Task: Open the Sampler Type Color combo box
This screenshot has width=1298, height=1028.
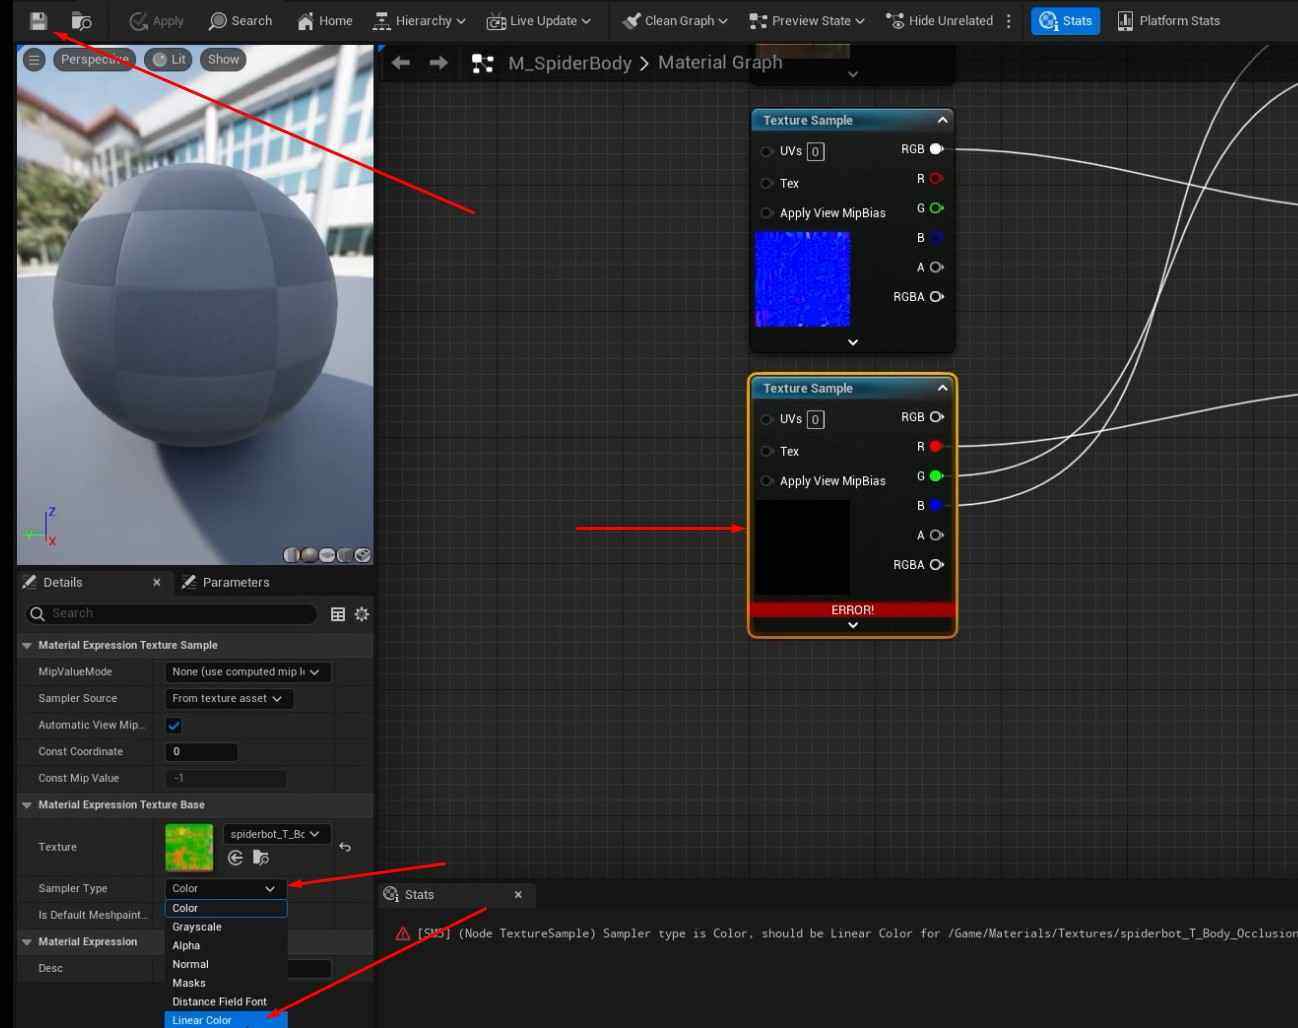Action: (x=226, y=889)
